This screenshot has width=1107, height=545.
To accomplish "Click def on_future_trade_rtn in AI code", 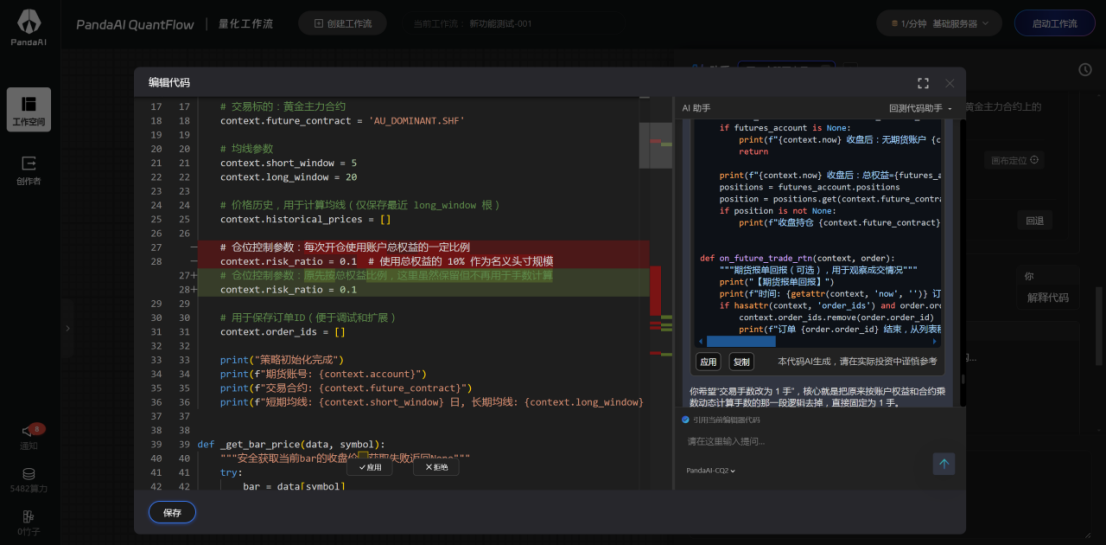I will click(798, 258).
